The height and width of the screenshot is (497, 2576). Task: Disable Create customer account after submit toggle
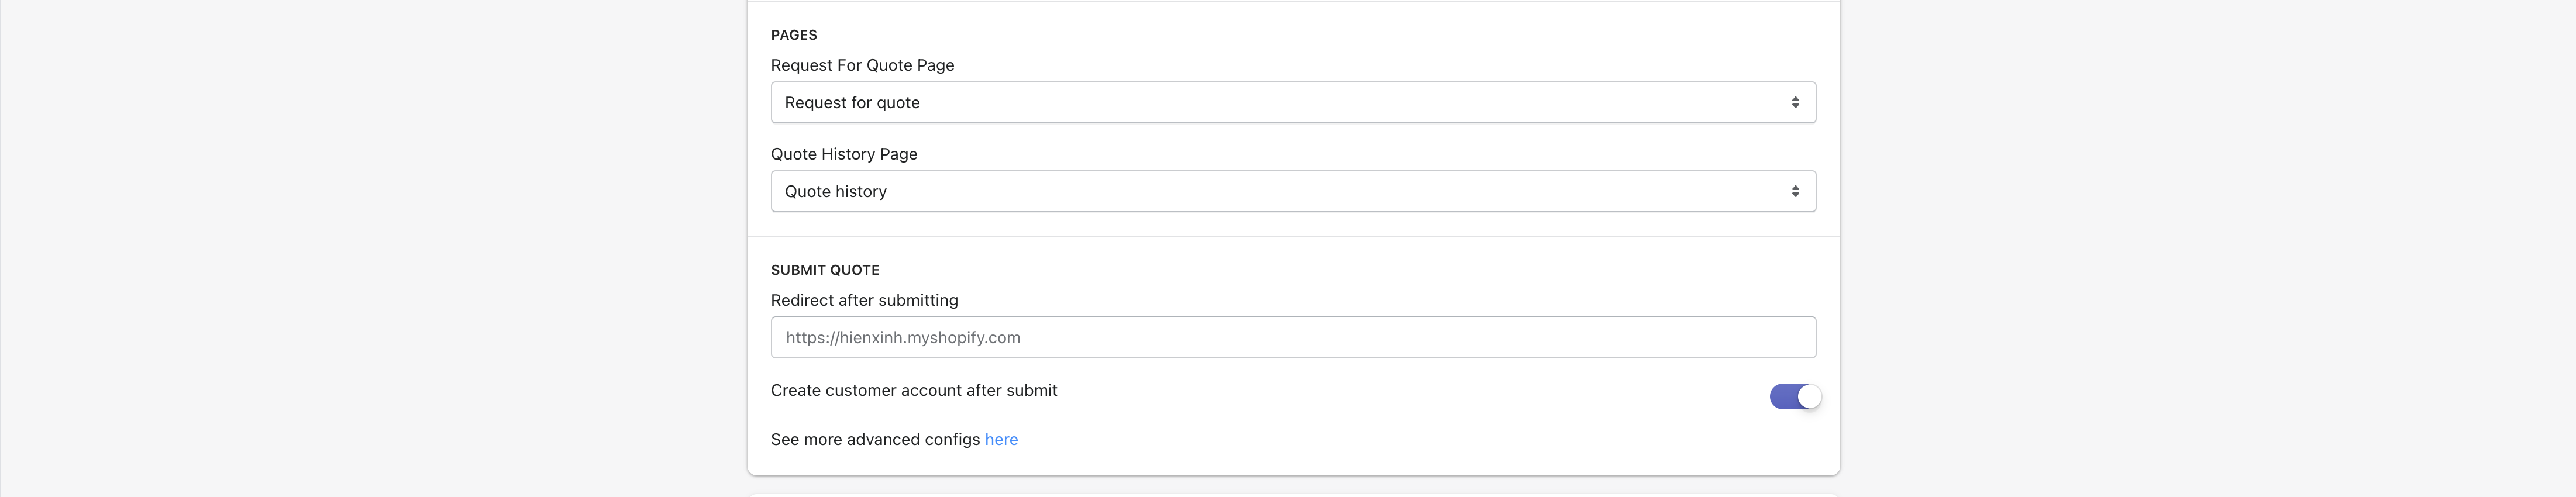(1795, 397)
